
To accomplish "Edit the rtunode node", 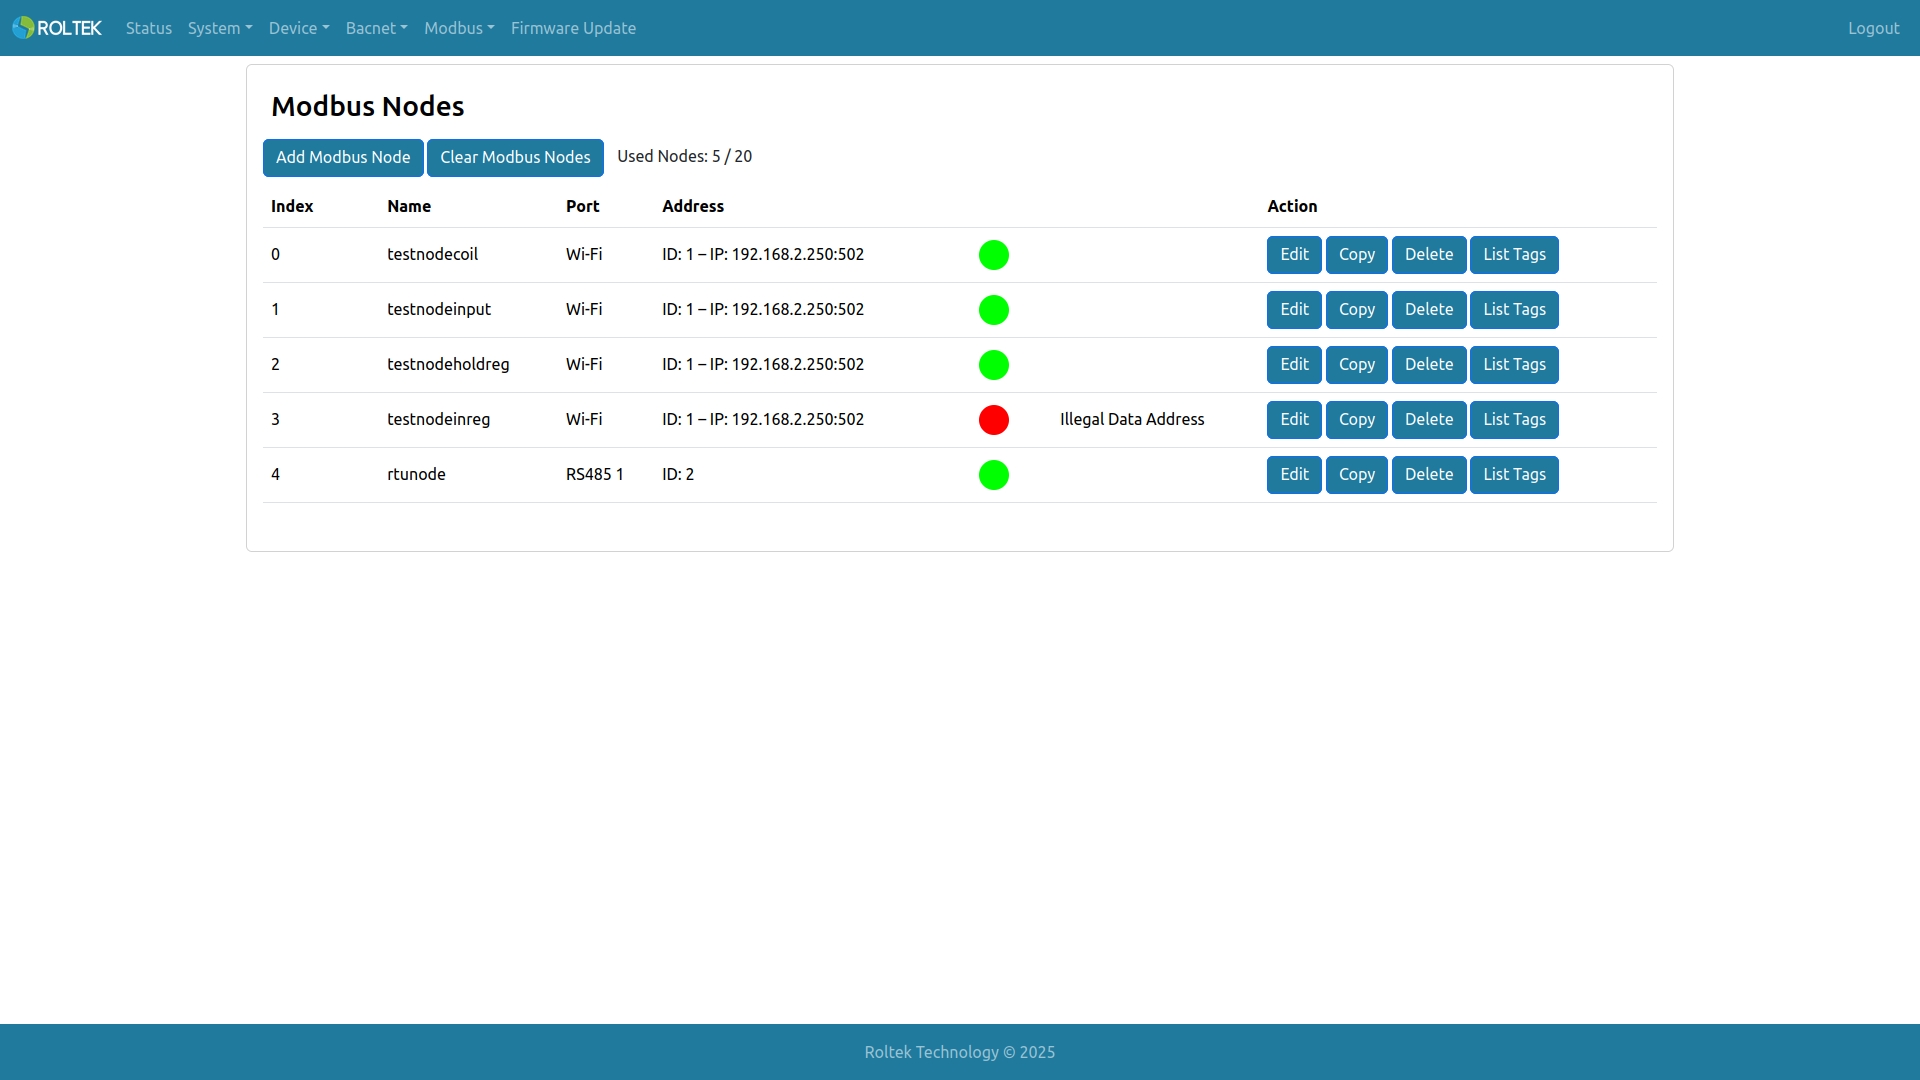I will [x=1294, y=475].
